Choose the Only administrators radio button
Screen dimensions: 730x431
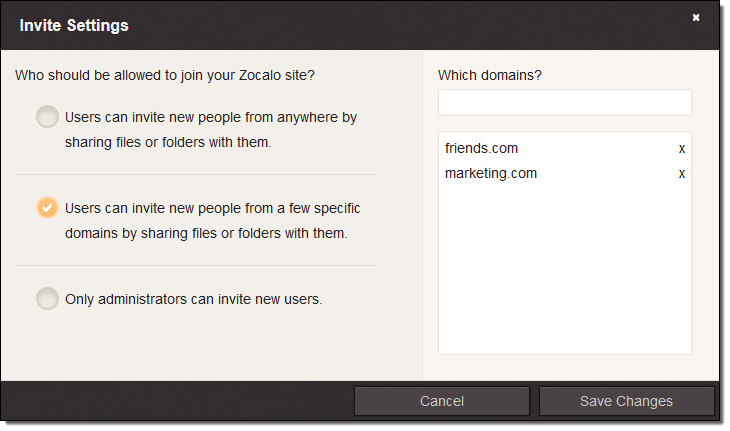47,299
